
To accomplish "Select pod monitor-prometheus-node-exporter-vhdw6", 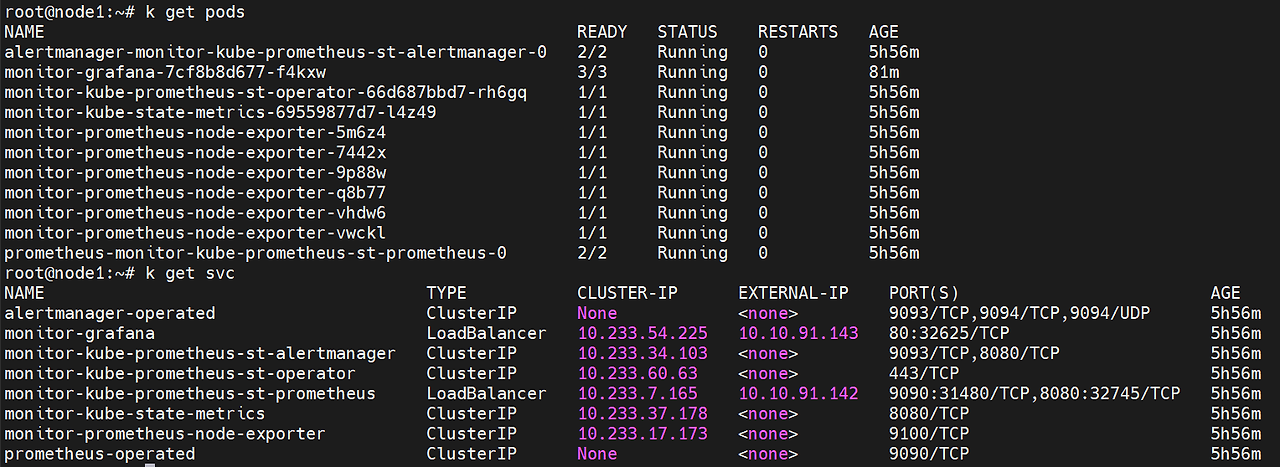I will coord(195,212).
